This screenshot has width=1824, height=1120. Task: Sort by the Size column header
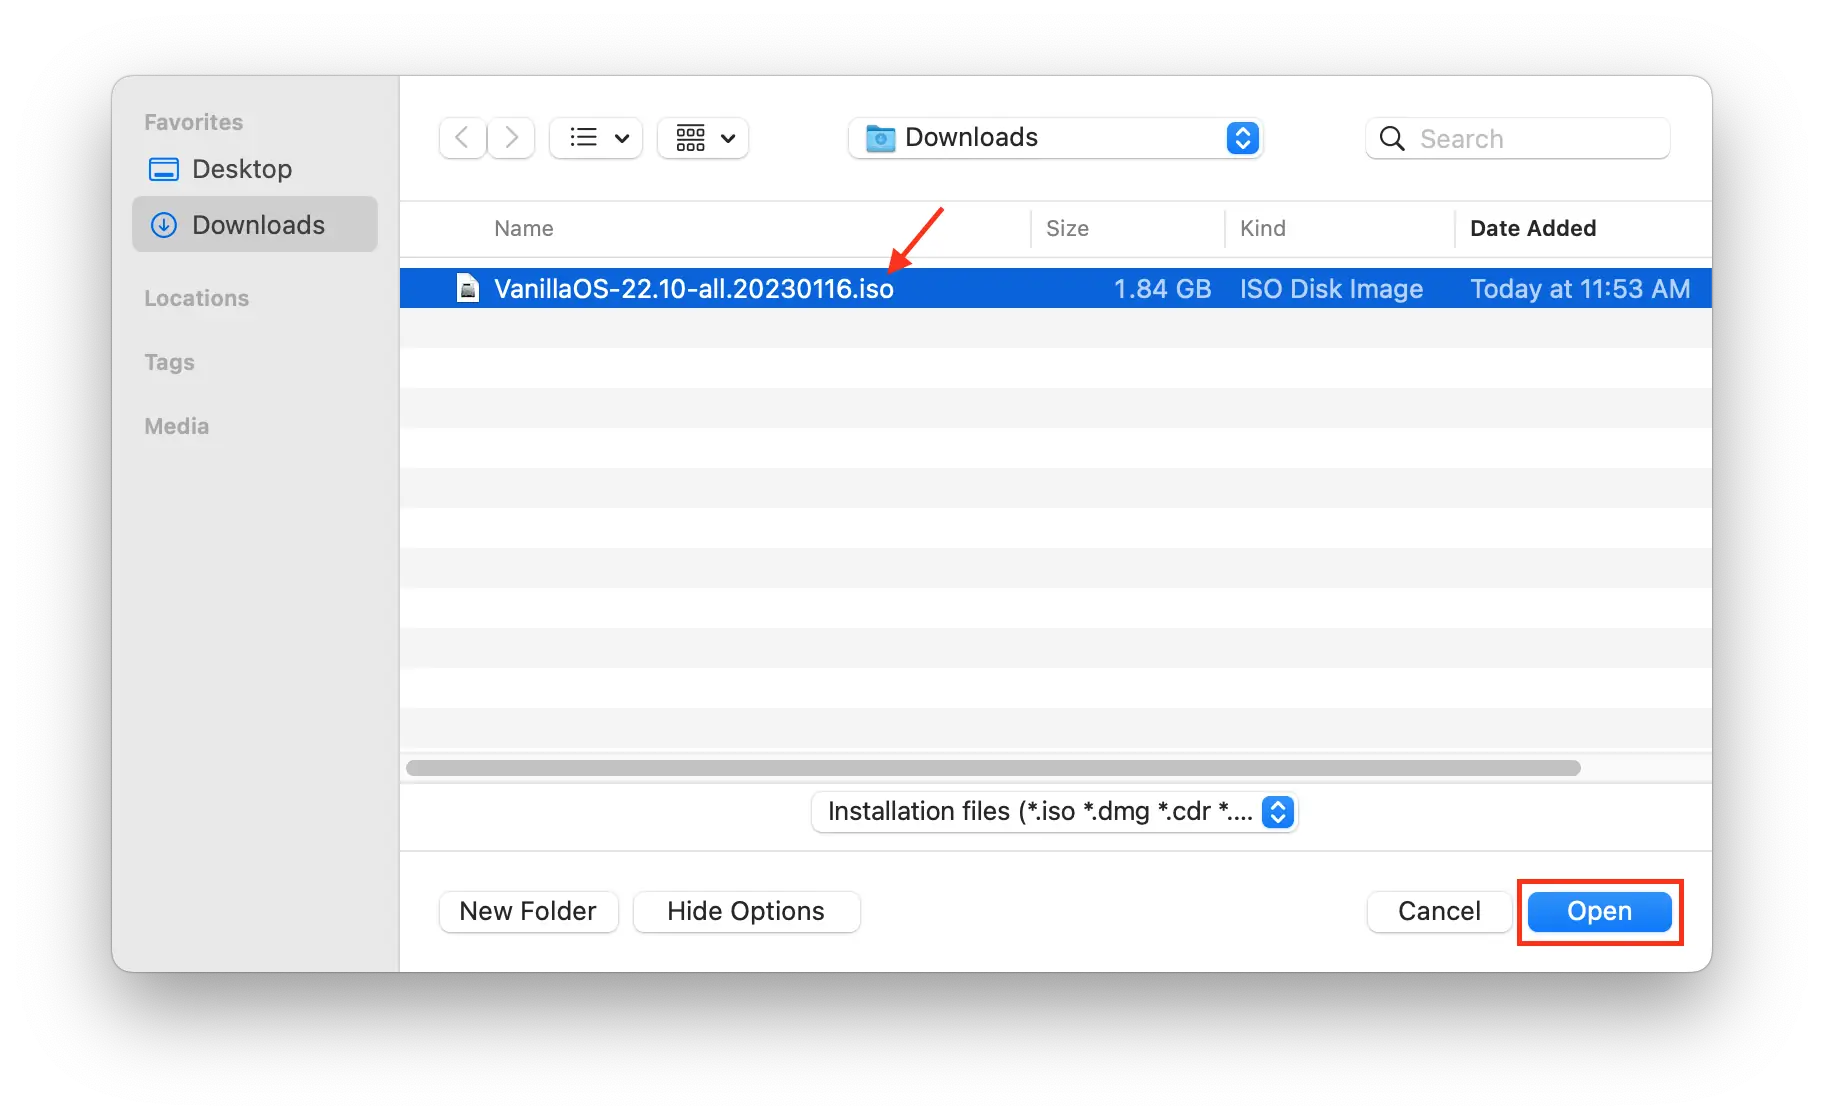pos(1067,228)
